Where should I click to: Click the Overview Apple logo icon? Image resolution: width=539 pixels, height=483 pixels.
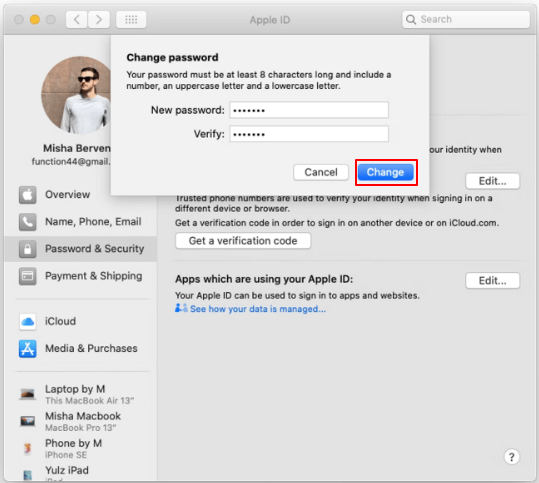pos(28,195)
